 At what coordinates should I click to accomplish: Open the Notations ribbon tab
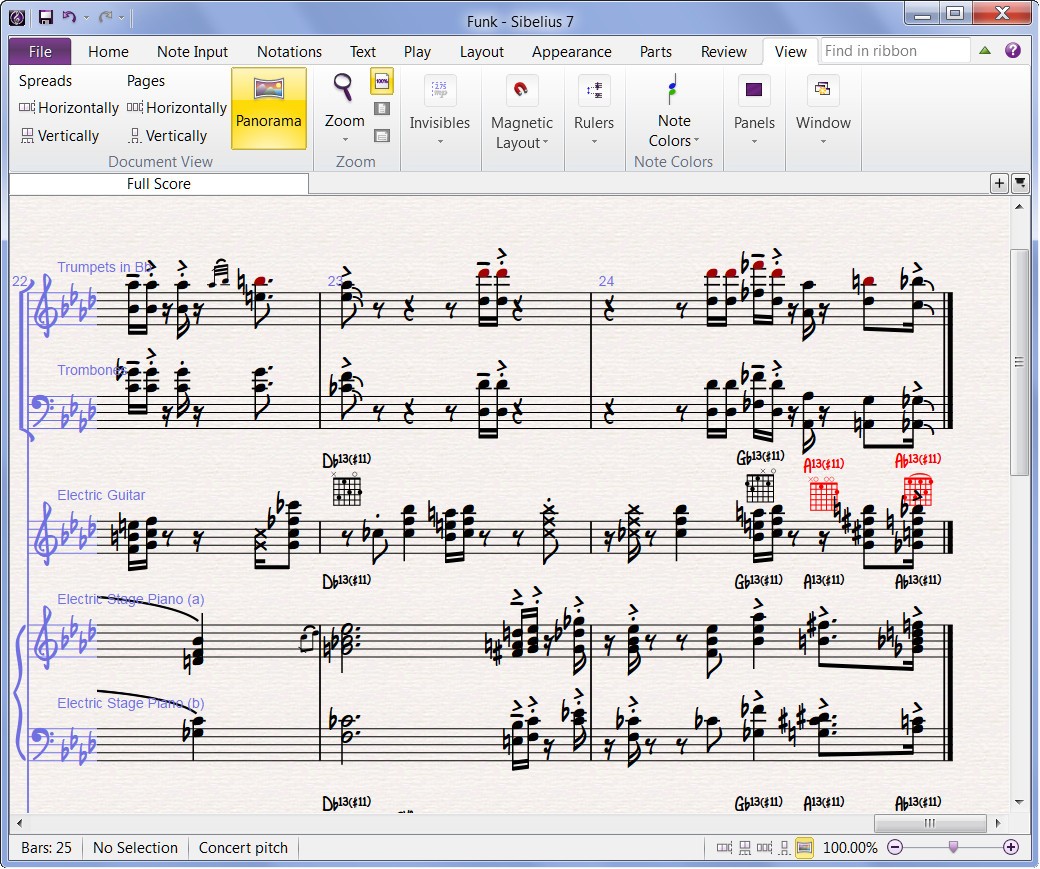[x=289, y=52]
